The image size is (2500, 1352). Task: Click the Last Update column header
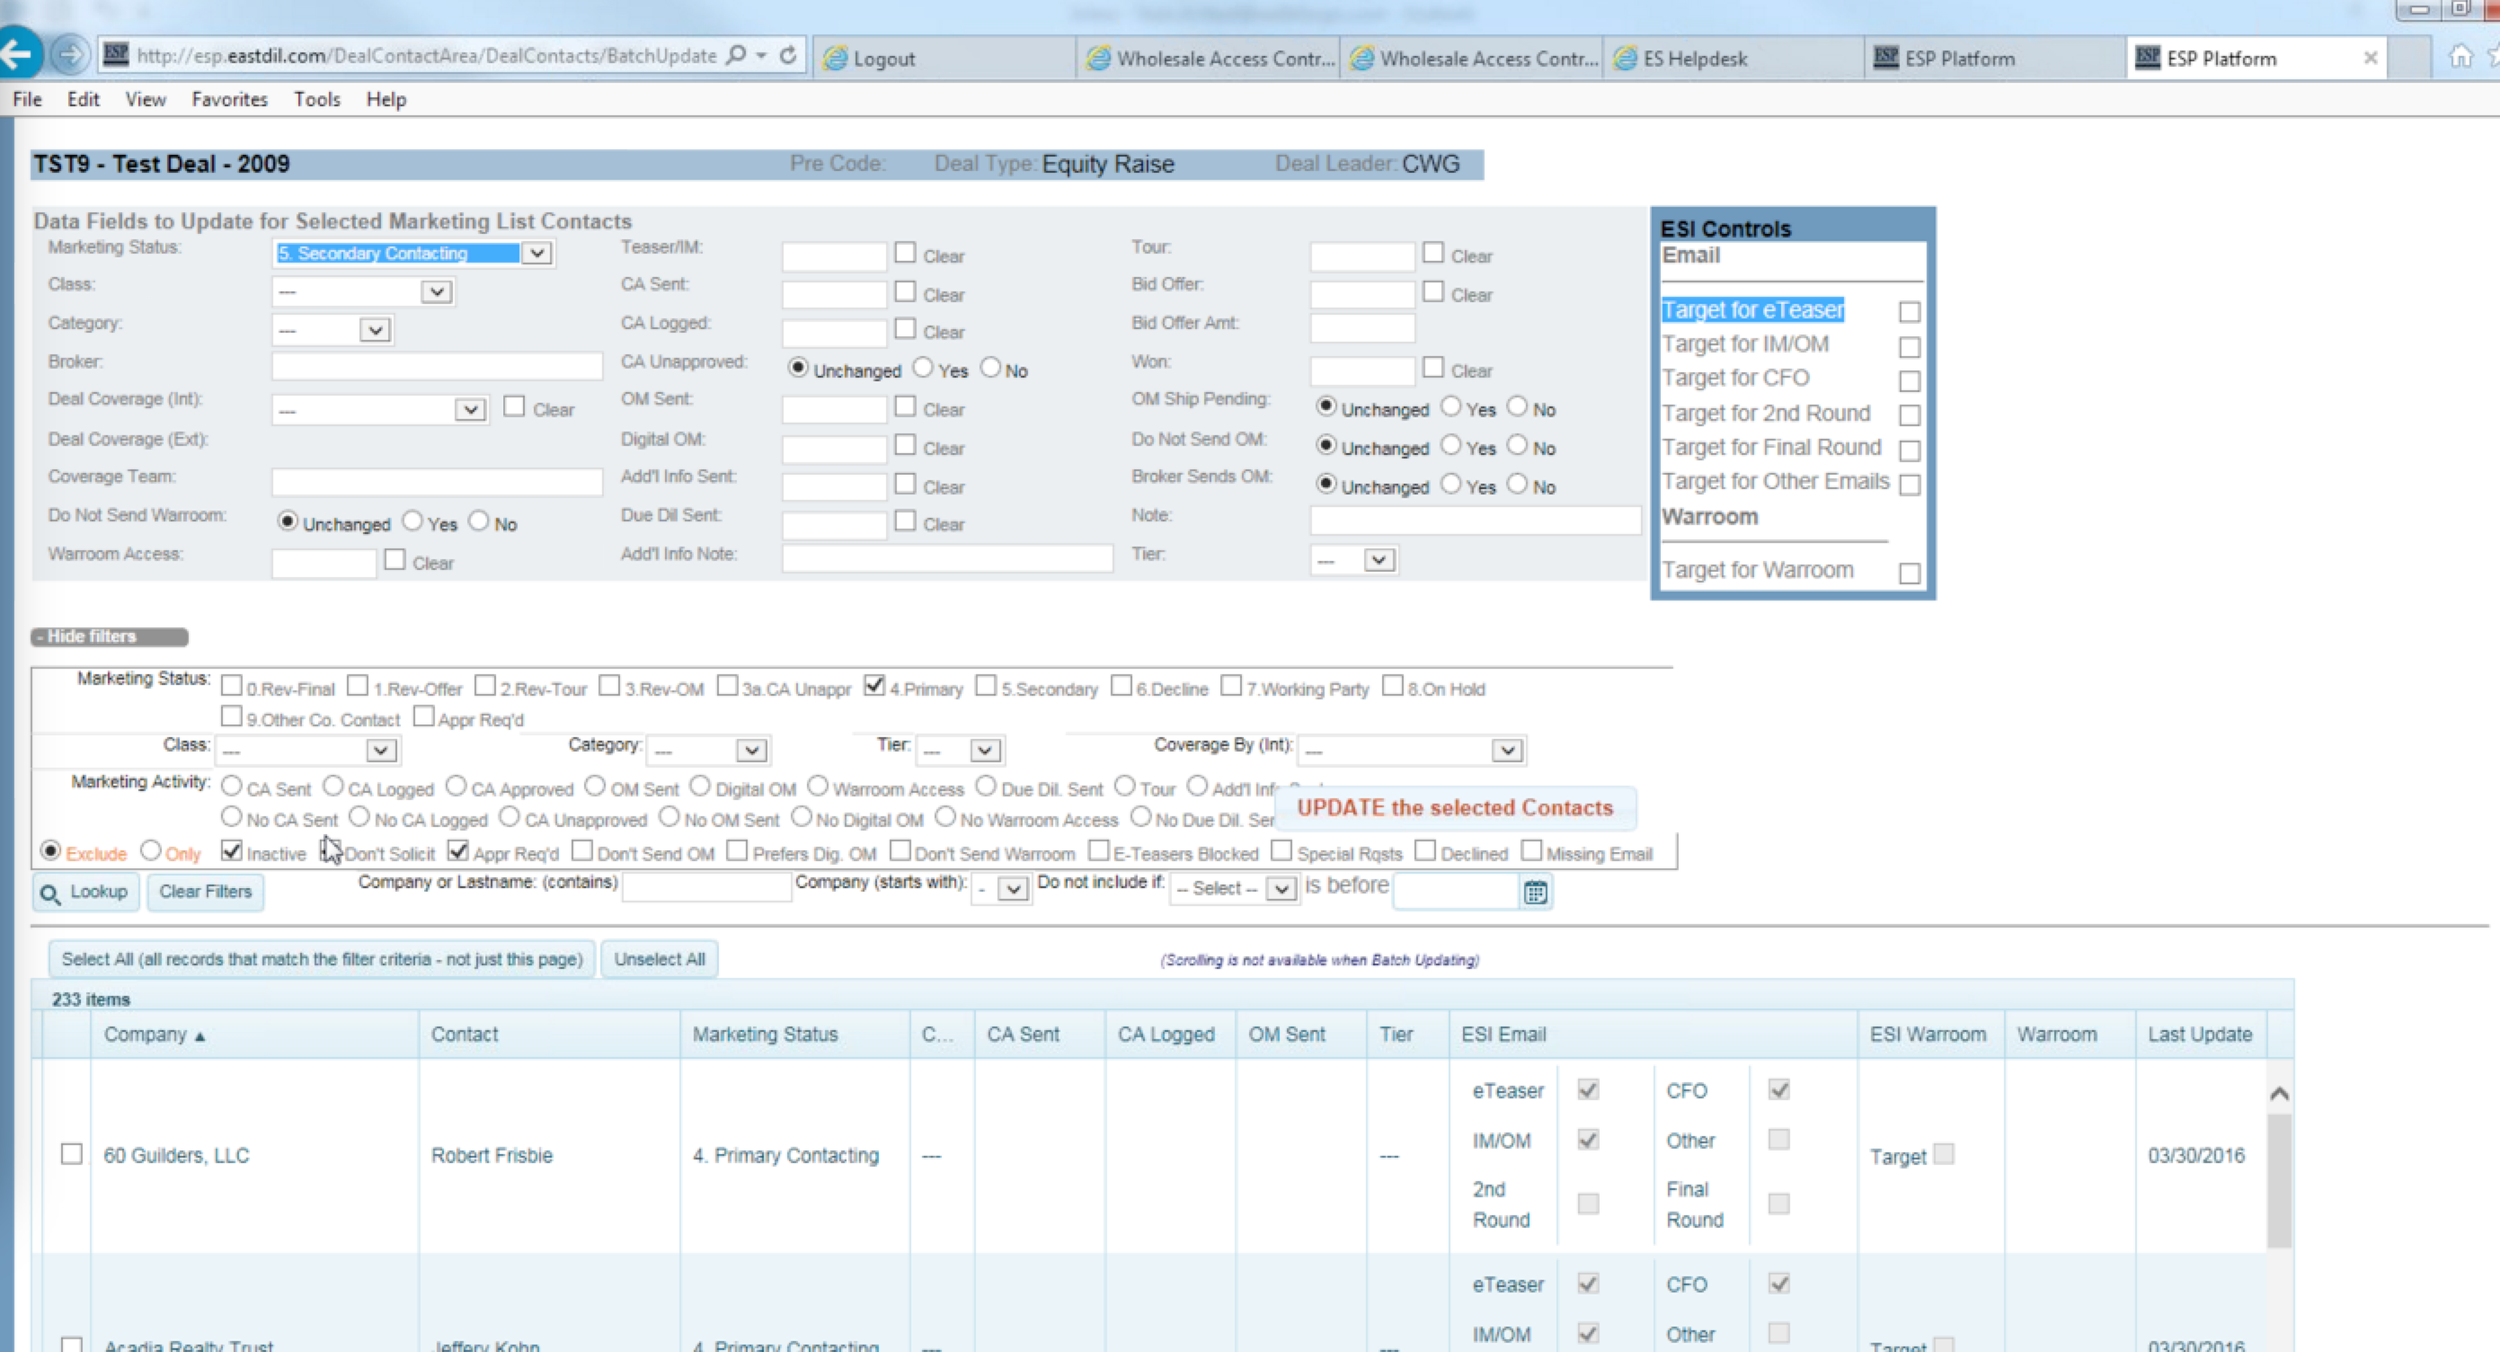click(2200, 1035)
